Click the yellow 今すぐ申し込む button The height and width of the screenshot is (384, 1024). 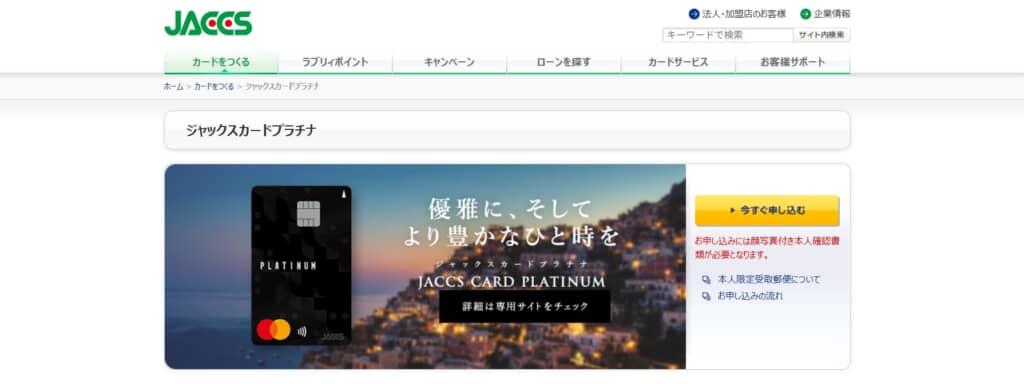click(767, 210)
